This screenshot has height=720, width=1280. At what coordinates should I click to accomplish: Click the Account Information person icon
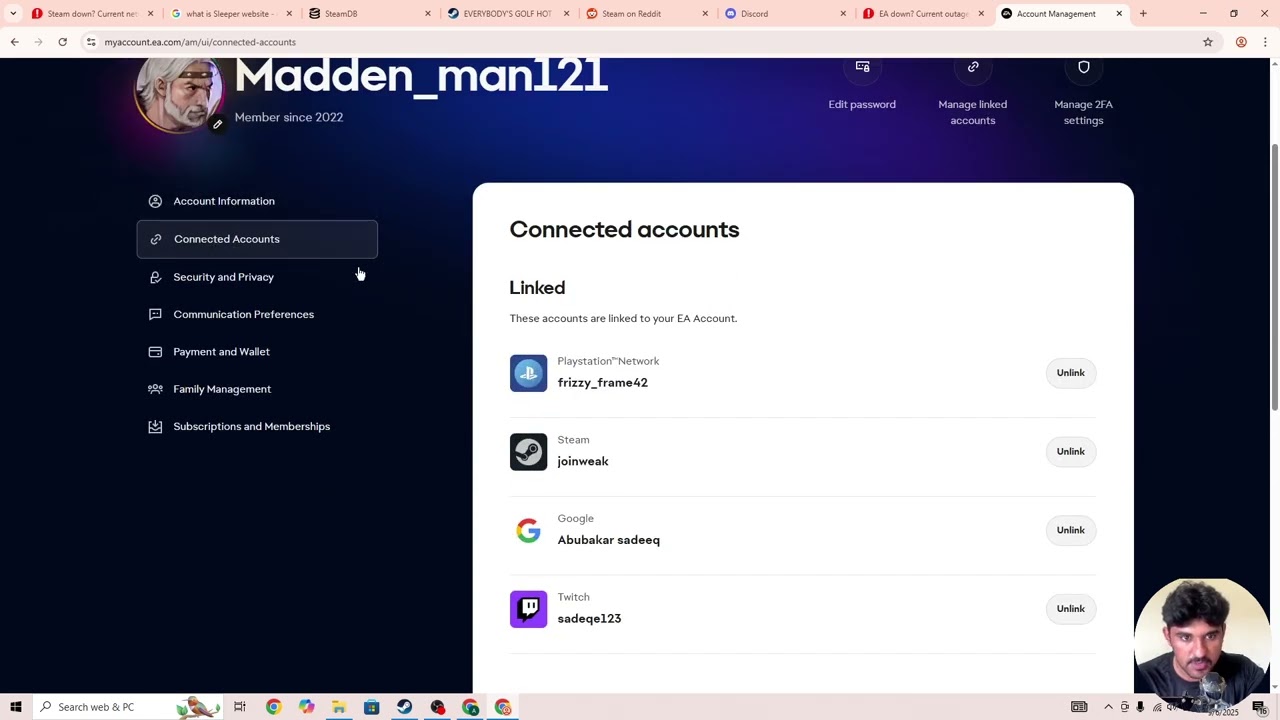coord(155,201)
